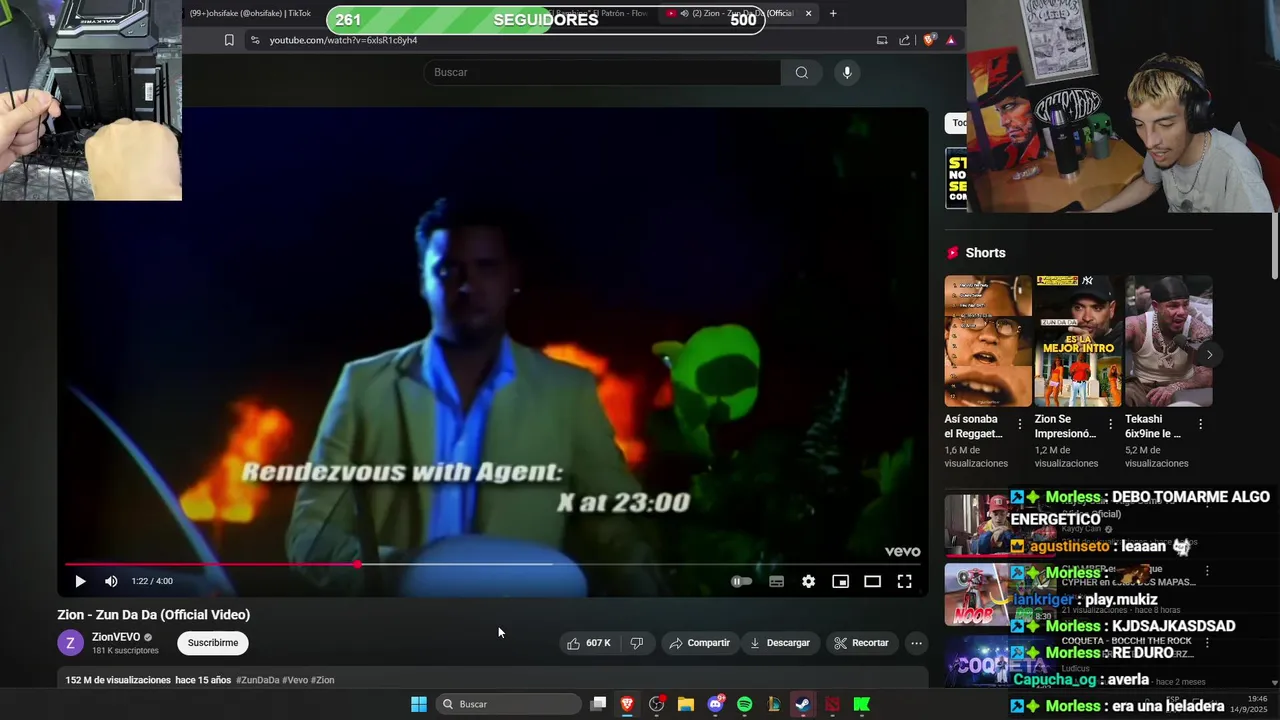1280x720 pixels.
Task: Click the Compartir button
Action: 700,643
